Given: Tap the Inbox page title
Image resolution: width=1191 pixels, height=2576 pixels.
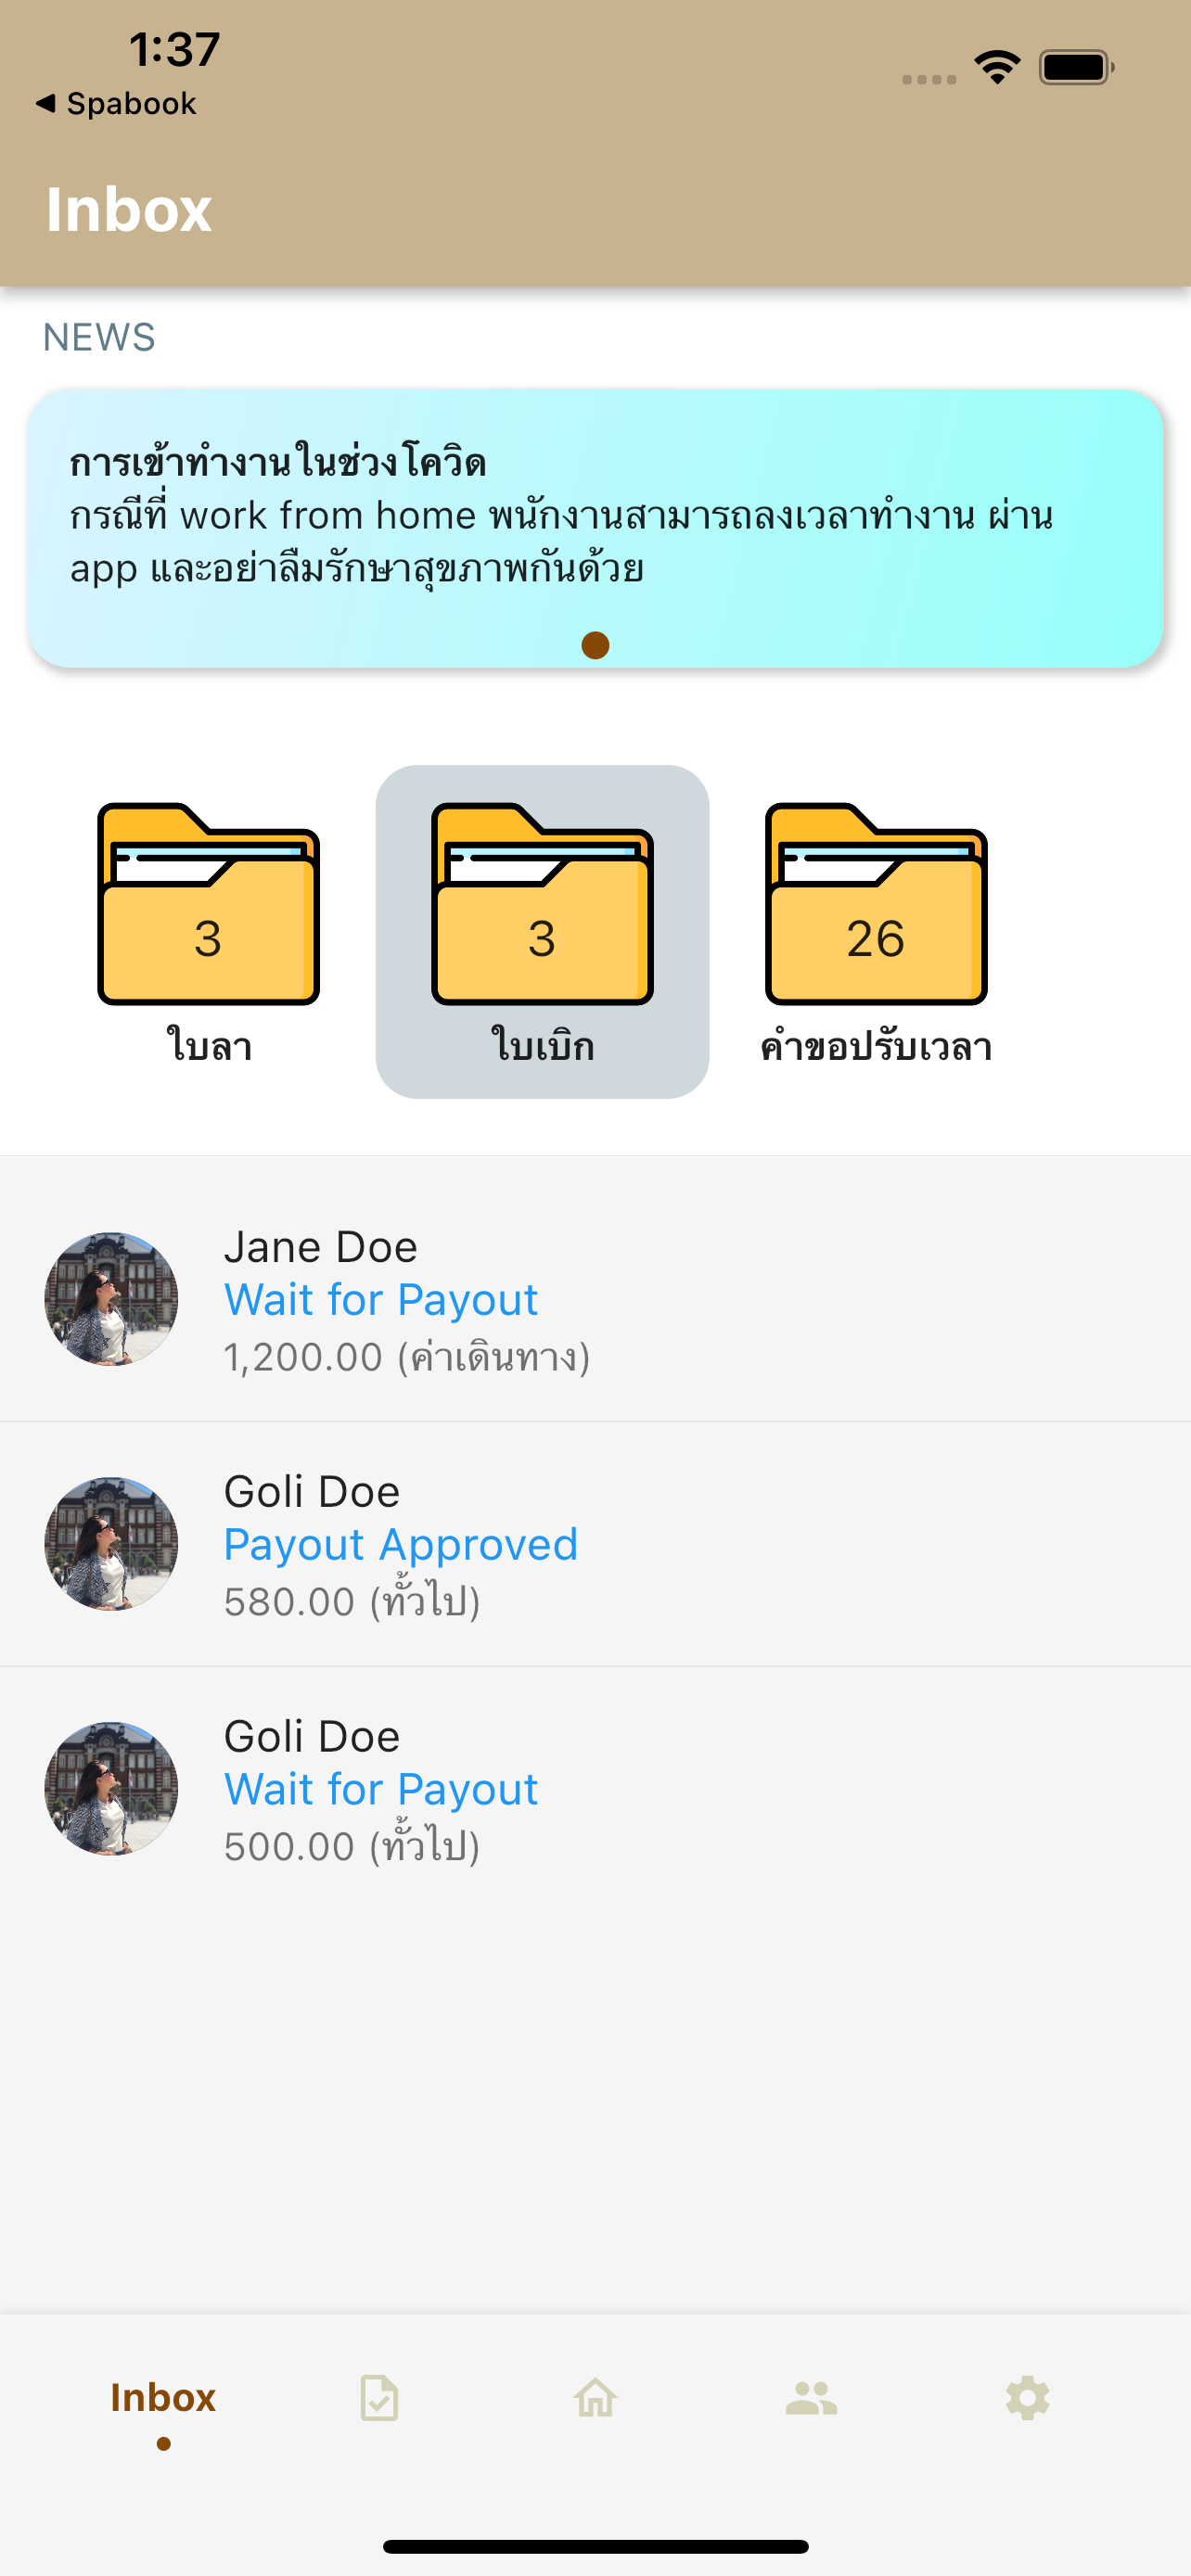Looking at the screenshot, I should tap(129, 210).
